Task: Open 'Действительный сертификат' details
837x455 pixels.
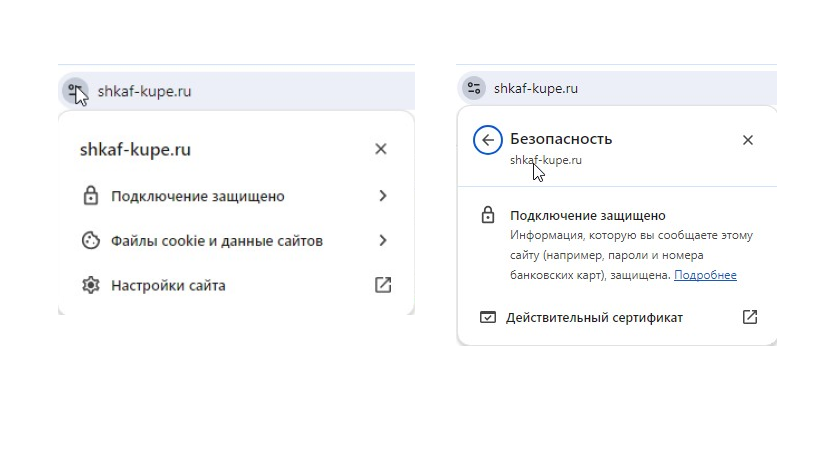Action: click(x=618, y=318)
